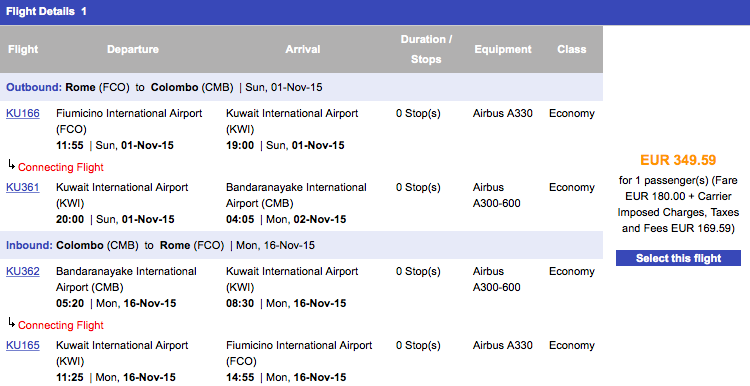Screen dimensions: 750x386
Task: Click the fare breakdown text under price
Action: 678,204
